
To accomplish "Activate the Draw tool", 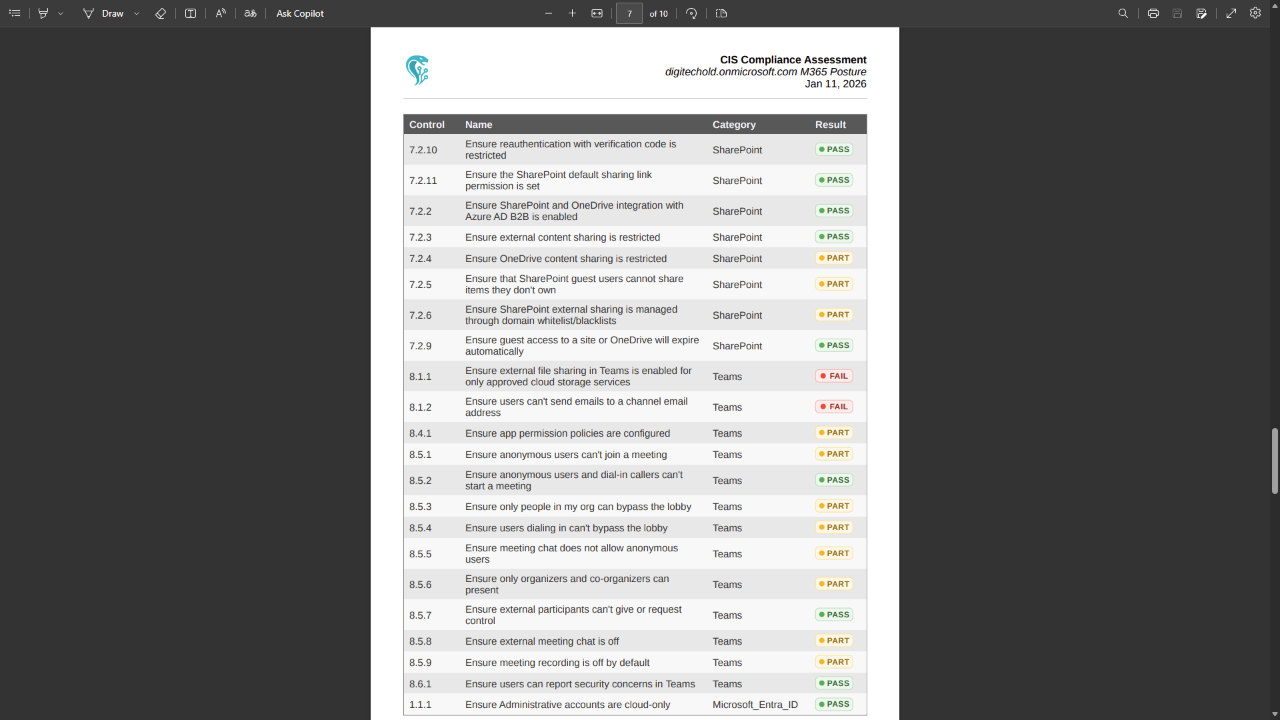I will (x=104, y=14).
